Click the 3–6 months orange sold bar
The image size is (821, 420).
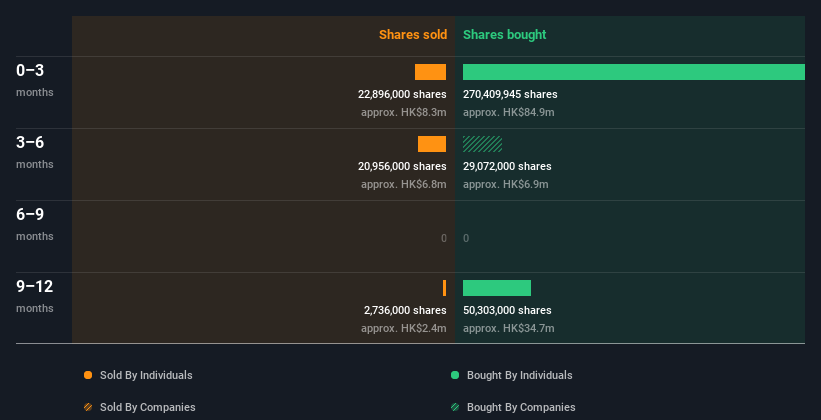coord(432,144)
